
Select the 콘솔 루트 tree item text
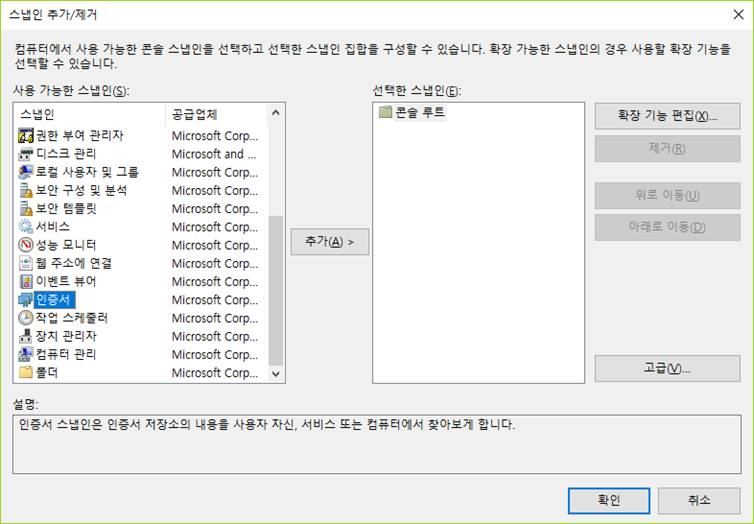(420, 112)
